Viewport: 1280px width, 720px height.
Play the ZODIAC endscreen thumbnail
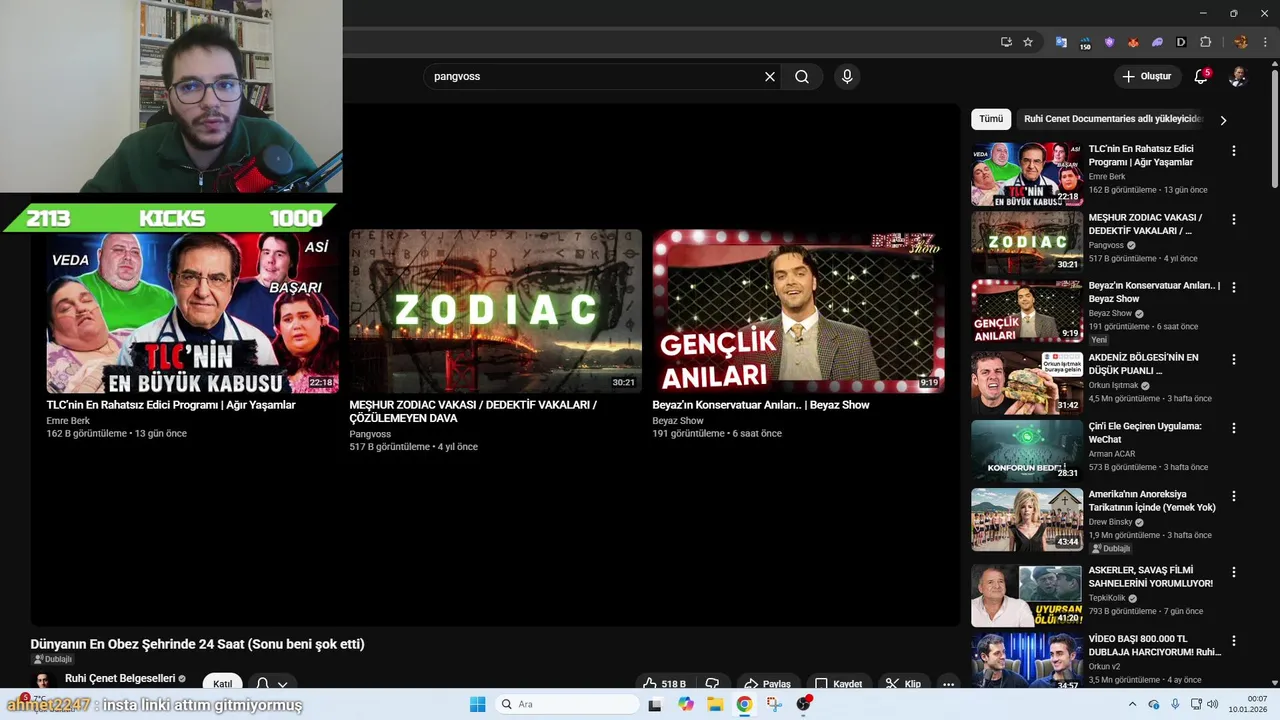(x=495, y=311)
